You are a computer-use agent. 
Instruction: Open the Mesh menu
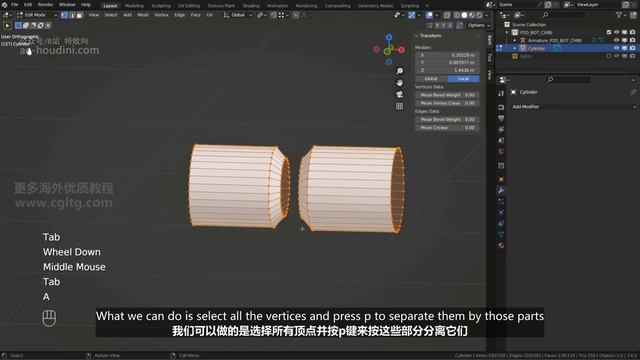coord(143,15)
